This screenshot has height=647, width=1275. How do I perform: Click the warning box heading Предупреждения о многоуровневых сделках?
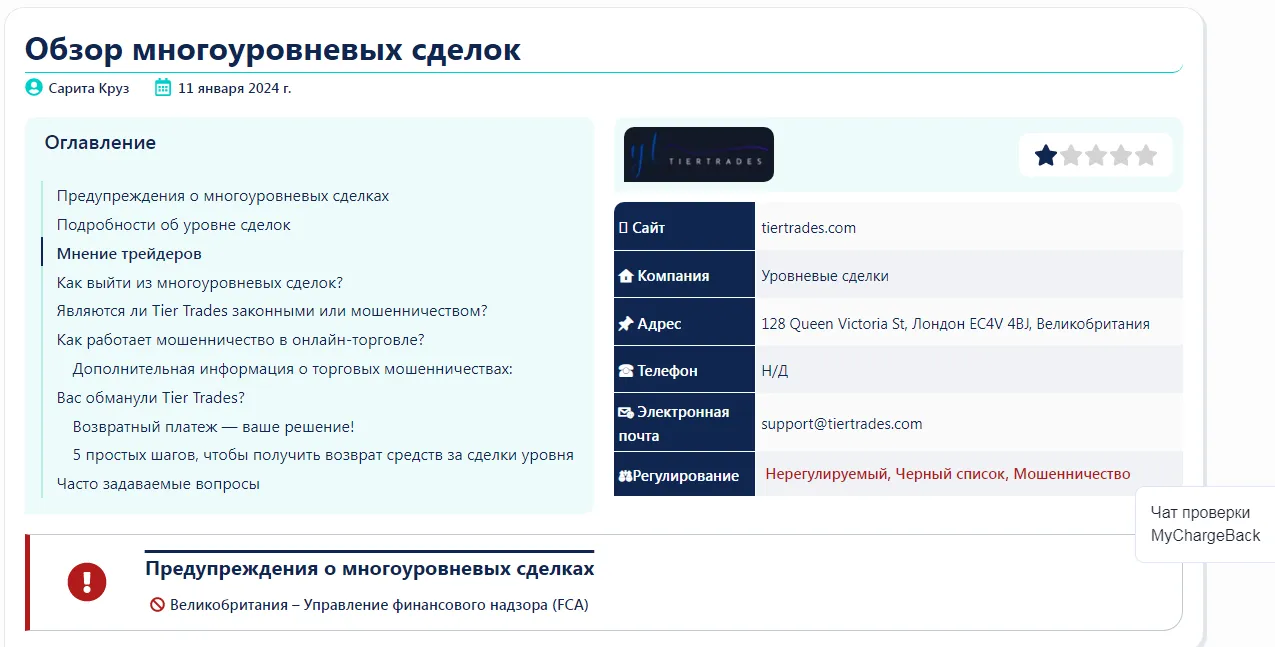[x=370, y=569]
